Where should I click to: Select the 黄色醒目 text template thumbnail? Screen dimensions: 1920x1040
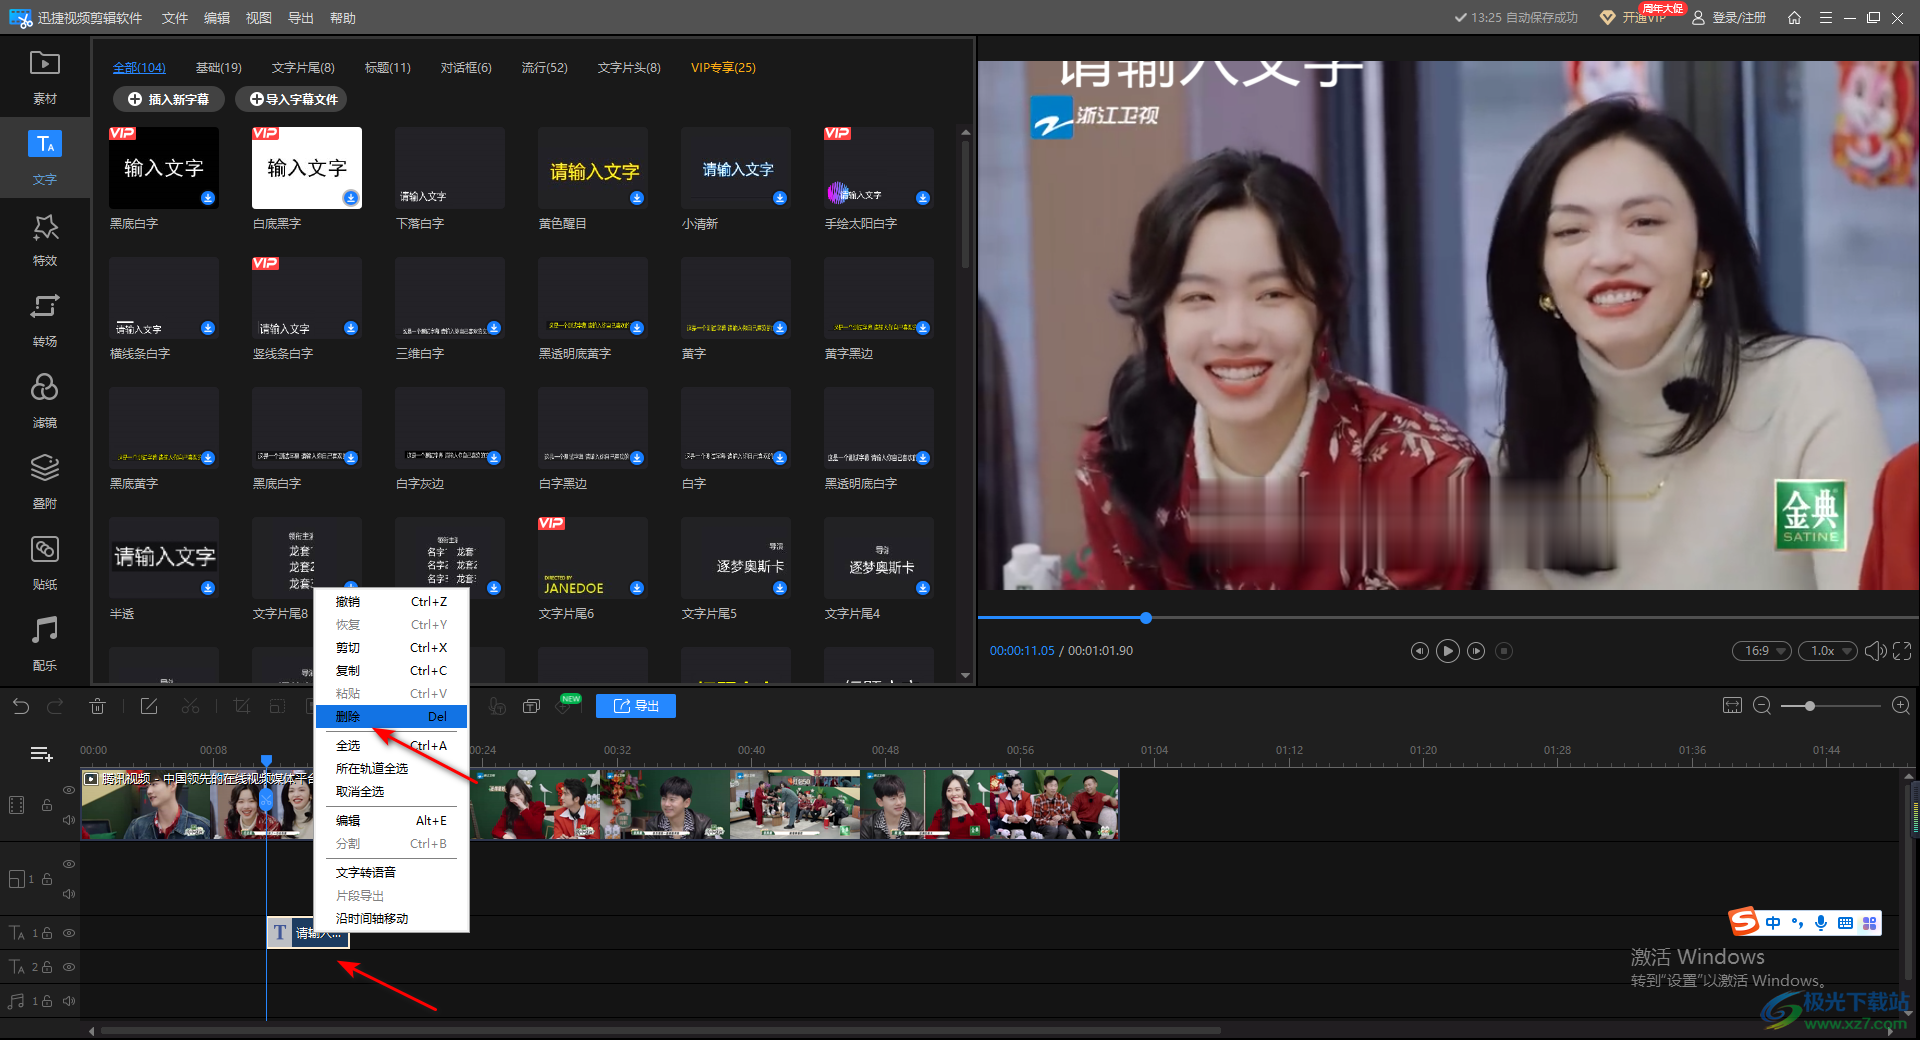click(593, 168)
